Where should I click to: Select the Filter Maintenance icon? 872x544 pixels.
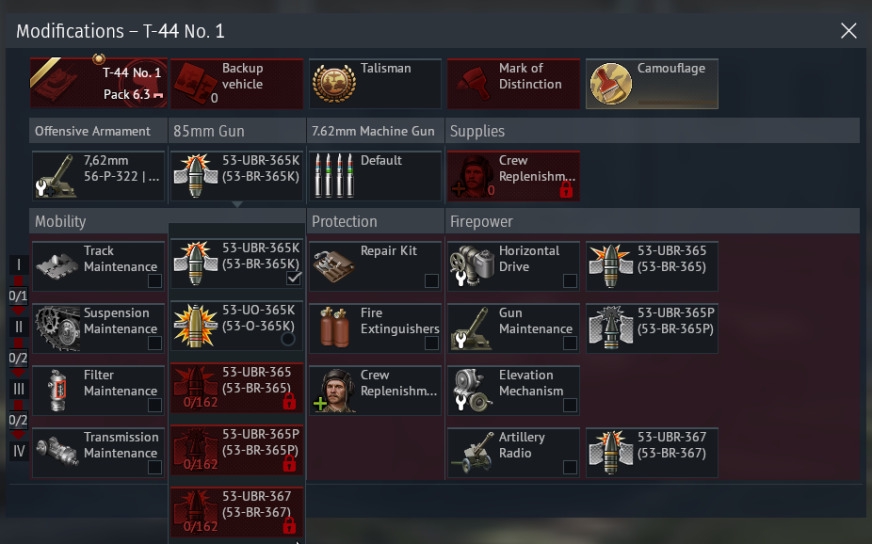(57, 390)
